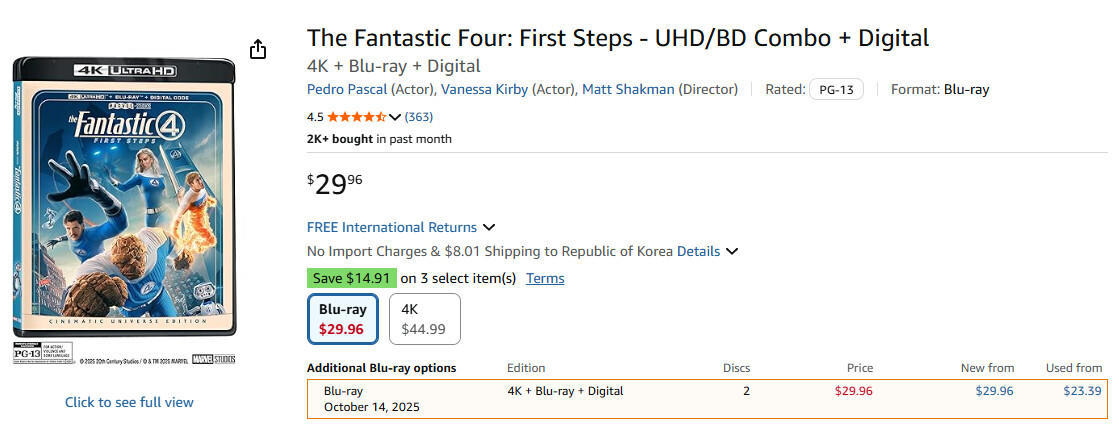Select the Blu-ray $29.96 format option

pyautogui.click(x=342, y=318)
